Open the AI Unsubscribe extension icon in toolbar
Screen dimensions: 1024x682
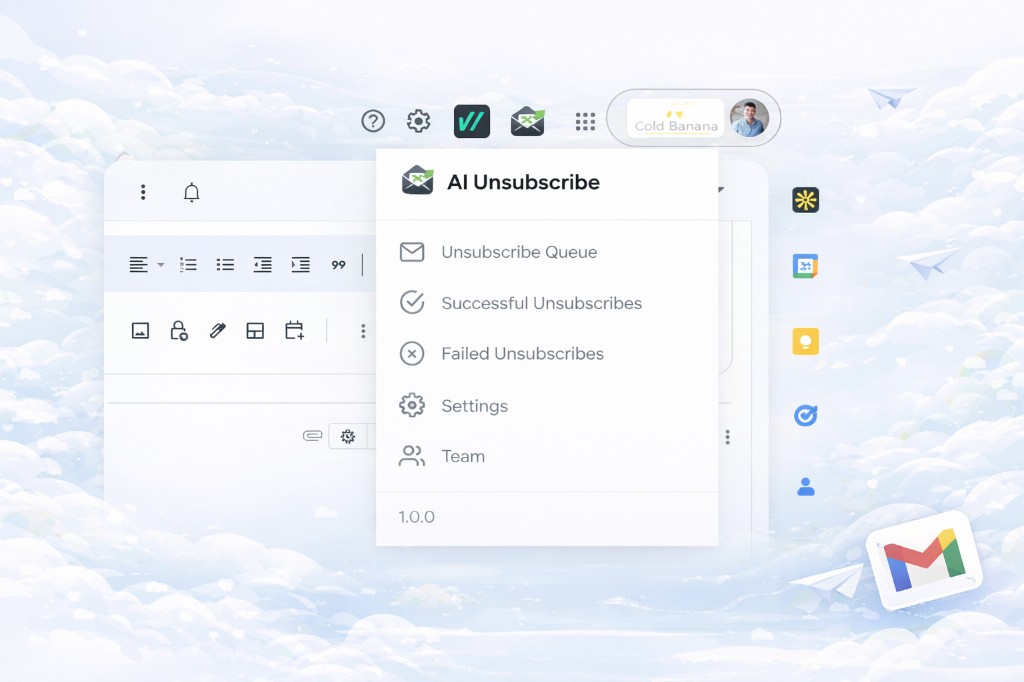[x=527, y=120]
